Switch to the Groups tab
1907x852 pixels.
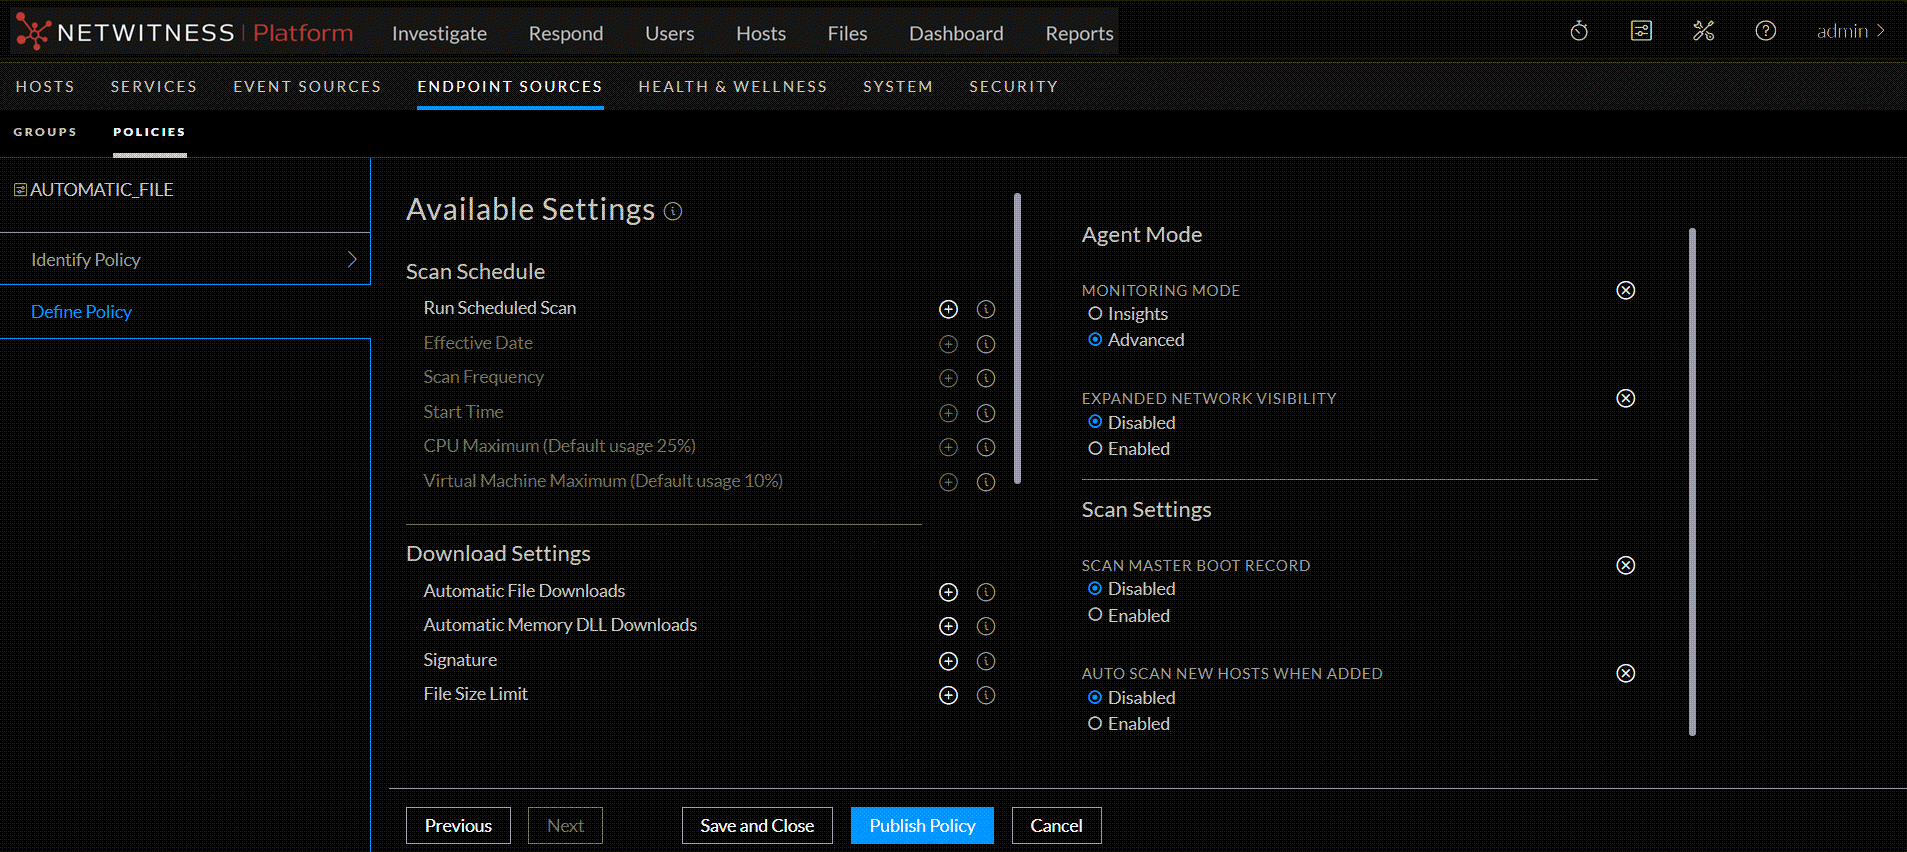pyautogui.click(x=45, y=132)
